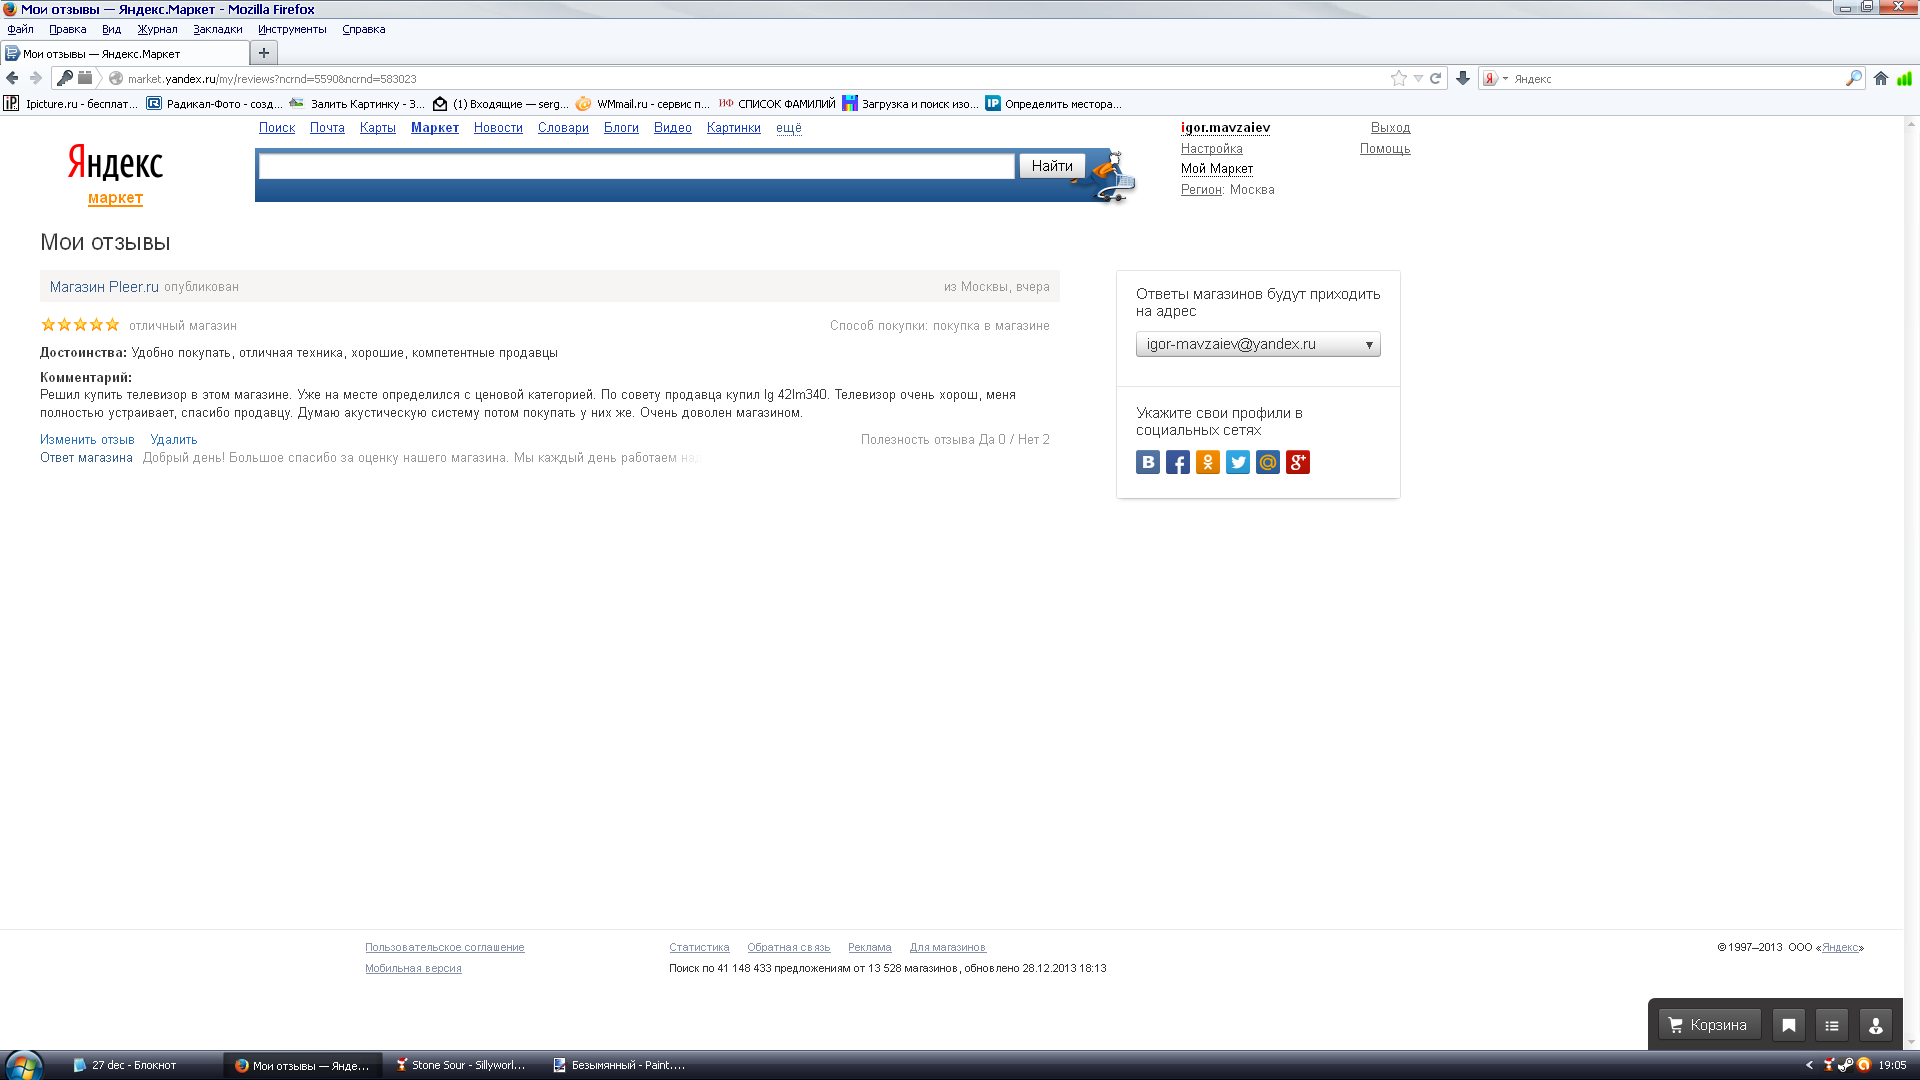Open the Закладки menu
This screenshot has width=1920, height=1080.
[x=217, y=29]
